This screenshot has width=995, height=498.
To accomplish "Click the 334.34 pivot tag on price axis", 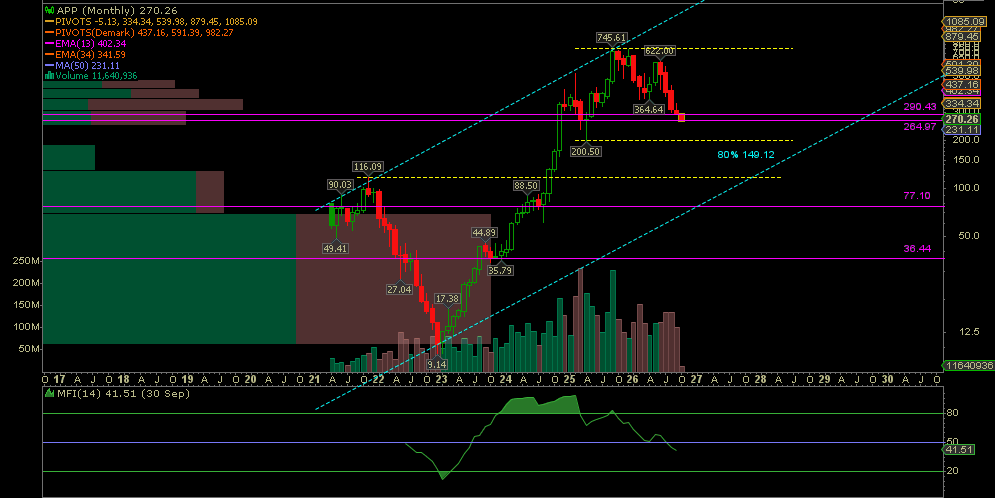I will 963,103.
